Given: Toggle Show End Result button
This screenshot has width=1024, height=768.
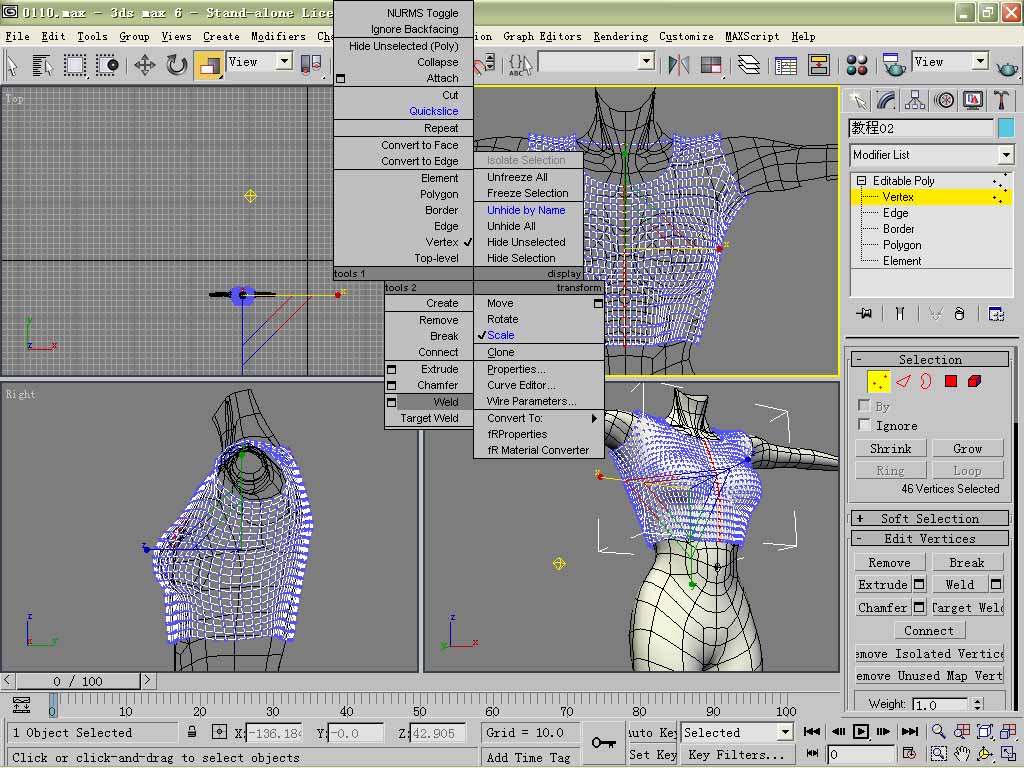Looking at the screenshot, I should 900,315.
